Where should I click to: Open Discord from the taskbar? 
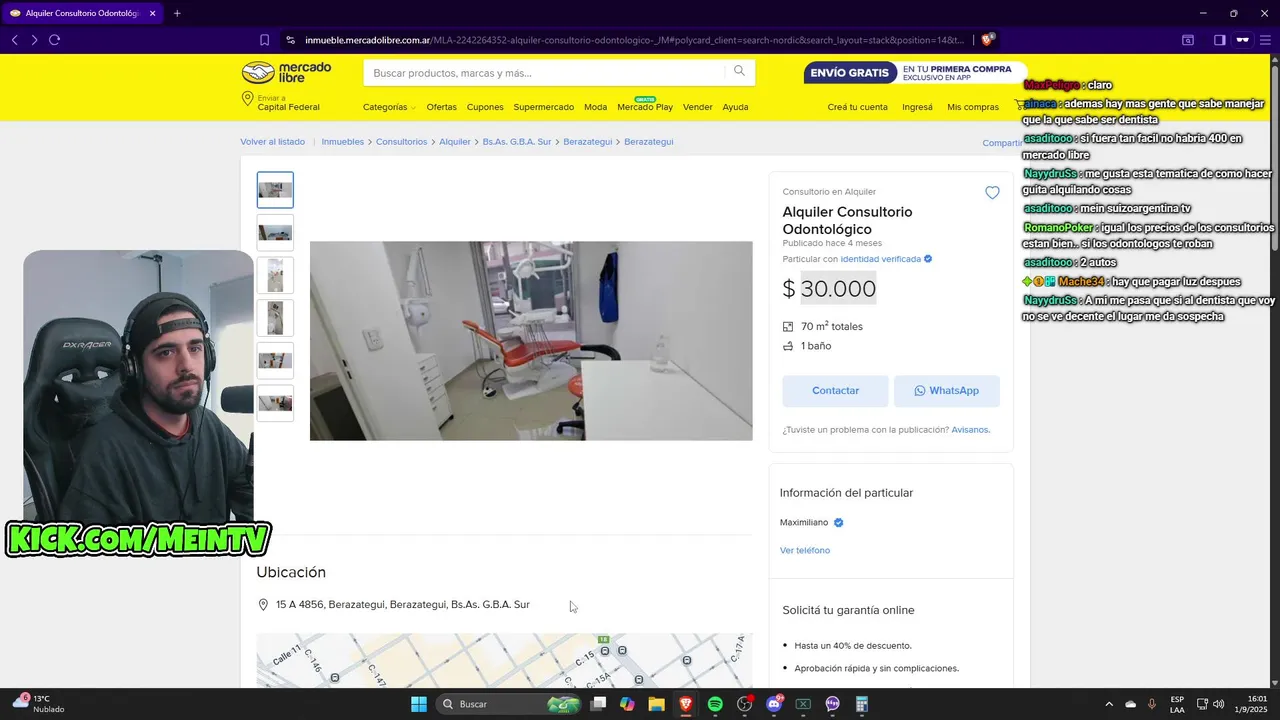774,704
